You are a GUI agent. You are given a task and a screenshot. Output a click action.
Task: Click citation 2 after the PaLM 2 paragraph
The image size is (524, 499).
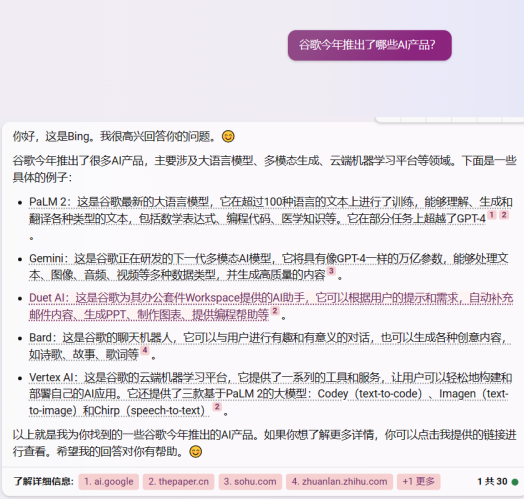[x=504, y=215]
